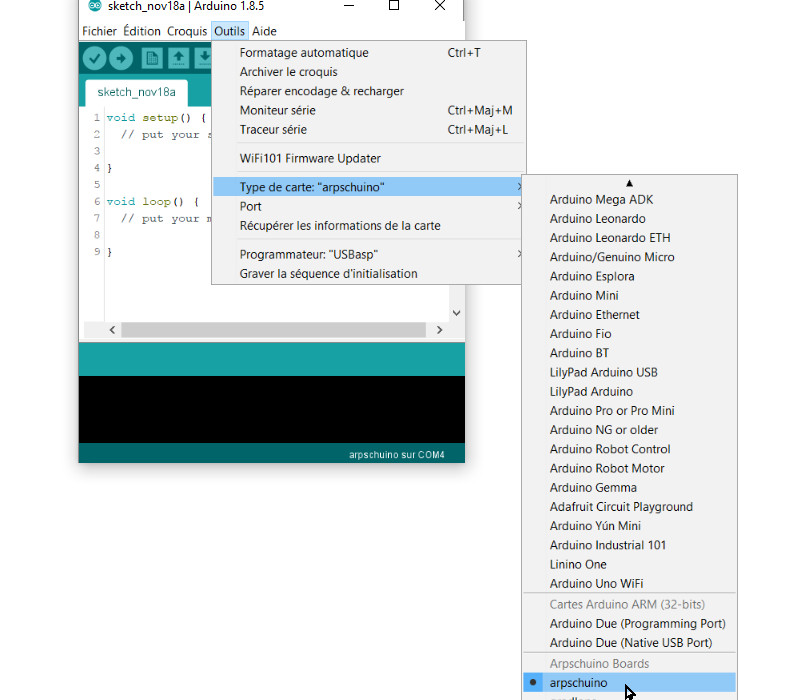Click code line 1 void setup()
800x700 pixels.
pyautogui.click(x=156, y=118)
